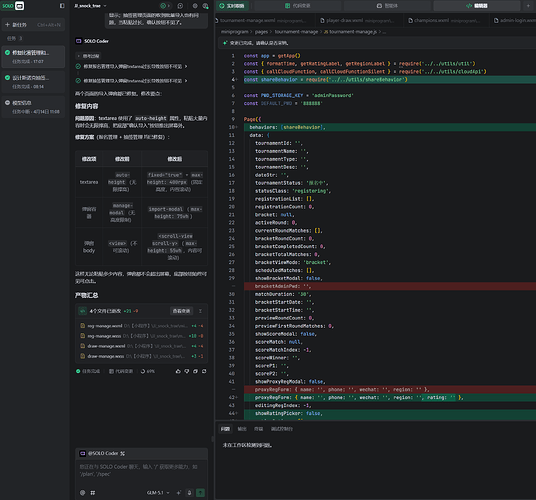
Task: Open settings gear in chat header
Action: point(195,6)
